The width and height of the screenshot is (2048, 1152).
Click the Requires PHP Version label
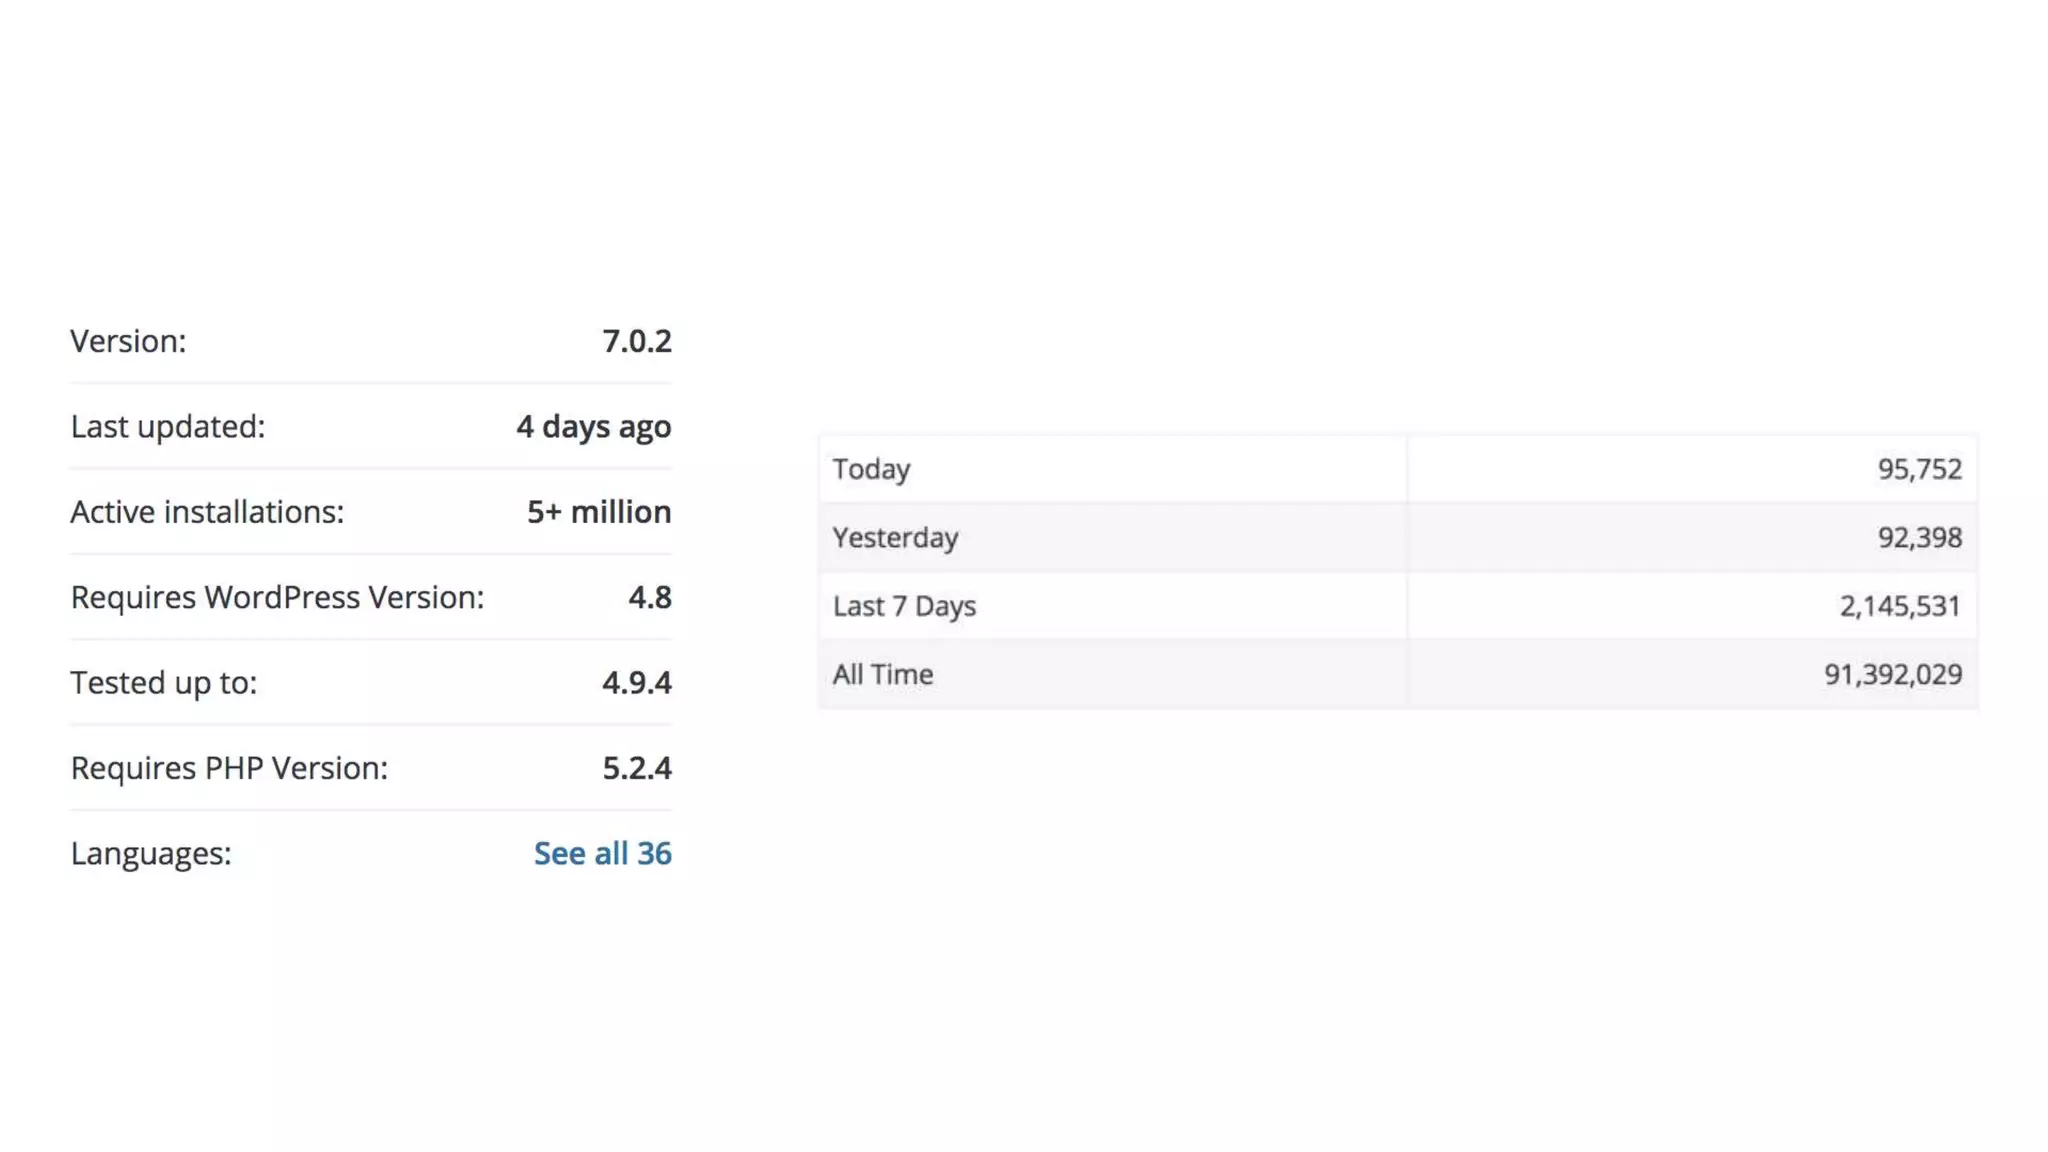pos(229,768)
